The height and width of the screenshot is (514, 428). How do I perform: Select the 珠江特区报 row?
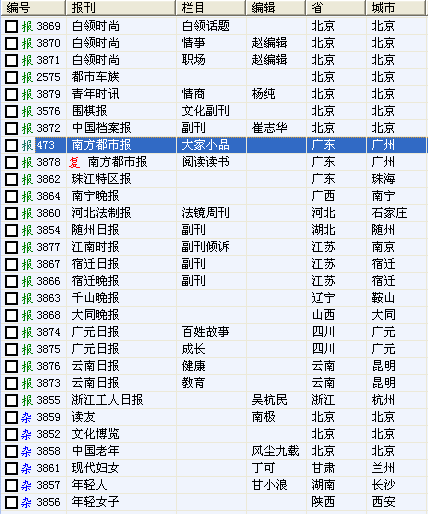point(214,179)
